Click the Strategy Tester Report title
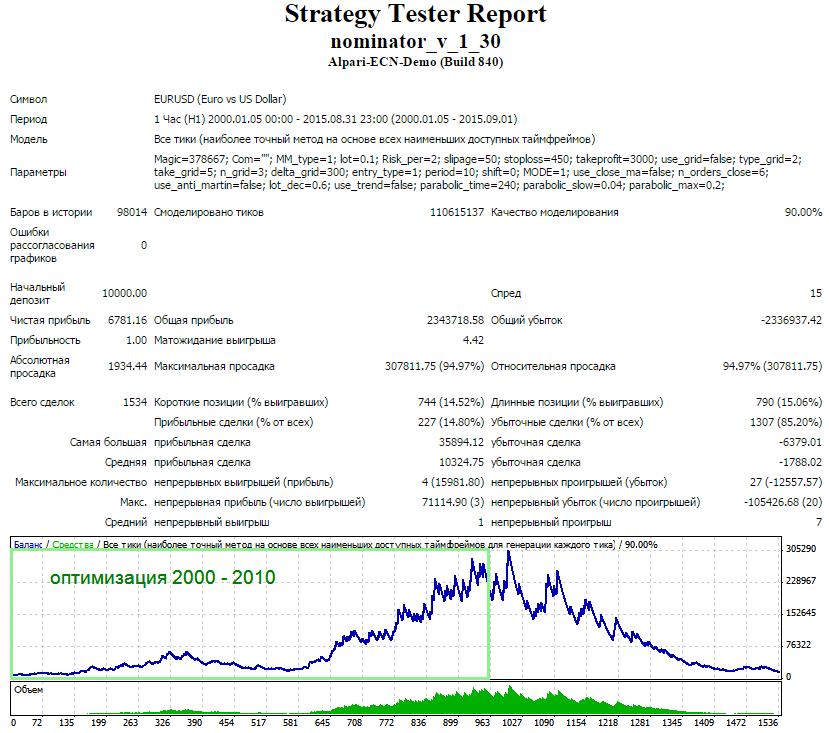The width and height of the screenshot is (829, 733). pyautogui.click(x=416, y=14)
